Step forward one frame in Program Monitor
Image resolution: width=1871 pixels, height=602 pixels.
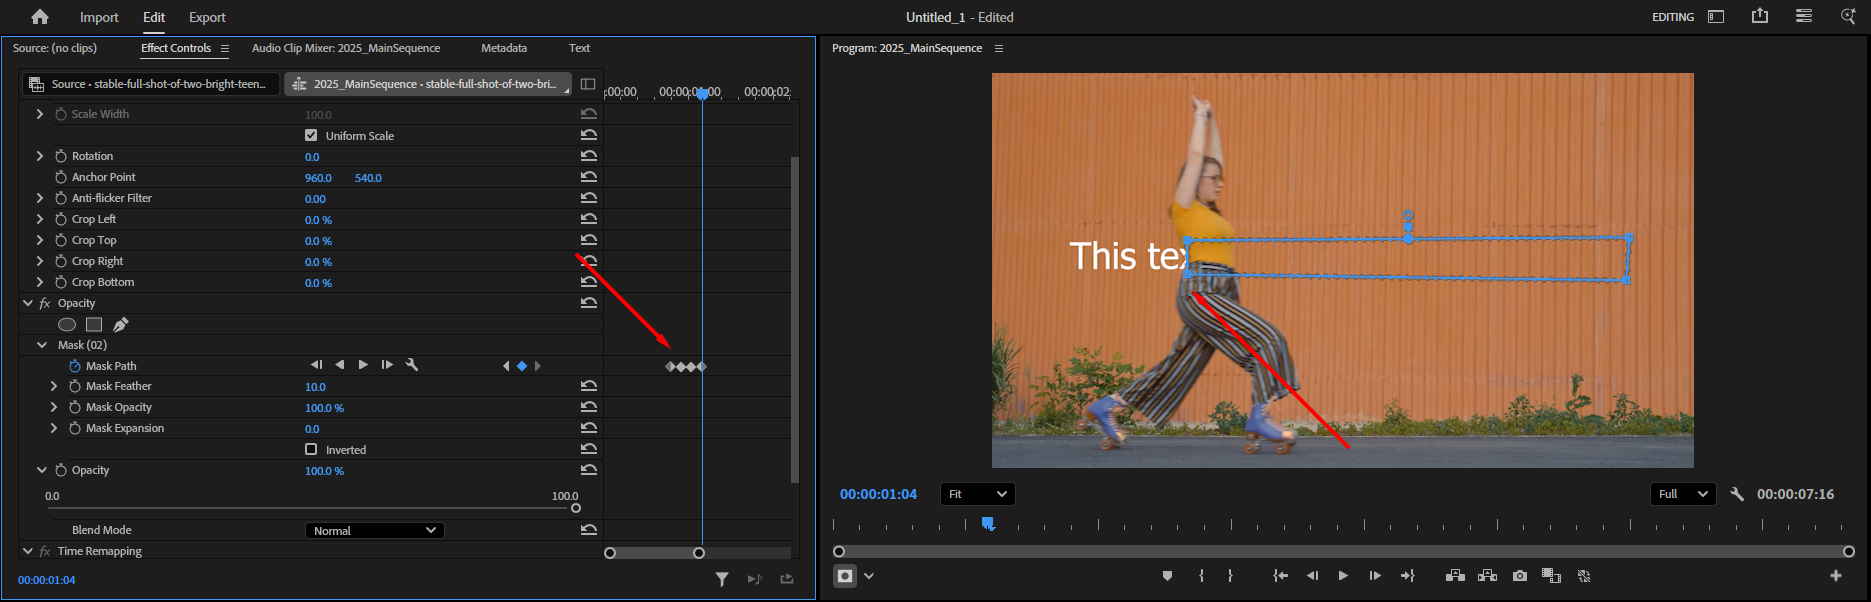(x=1375, y=576)
